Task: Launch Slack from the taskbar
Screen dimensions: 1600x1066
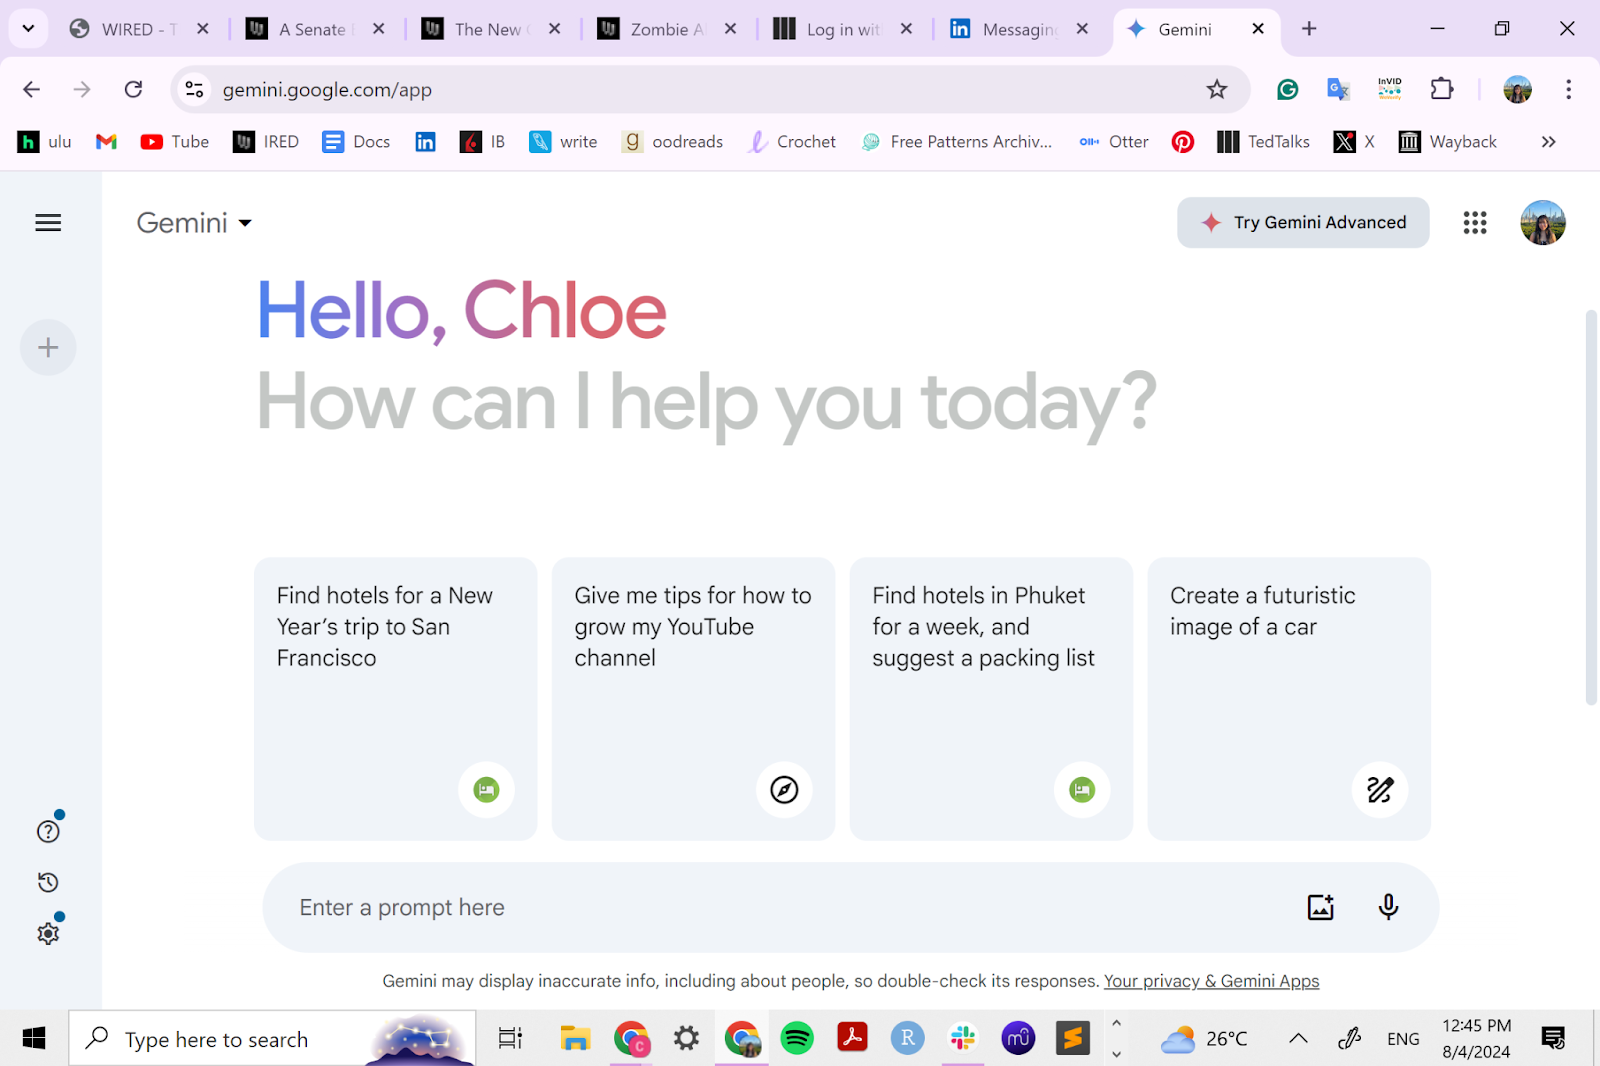Action: point(963,1038)
